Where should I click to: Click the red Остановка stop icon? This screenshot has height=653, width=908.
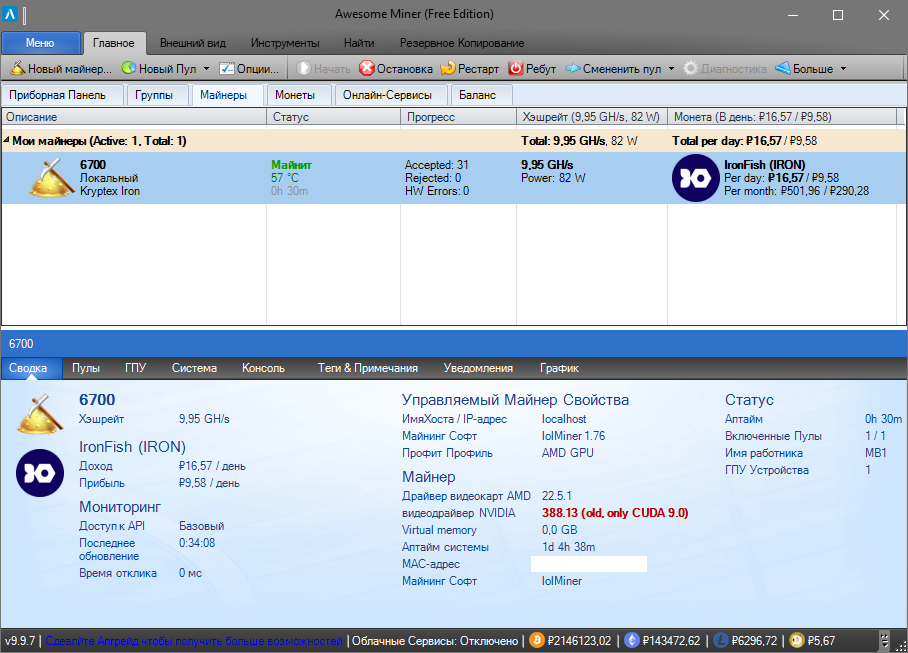pyautogui.click(x=367, y=68)
